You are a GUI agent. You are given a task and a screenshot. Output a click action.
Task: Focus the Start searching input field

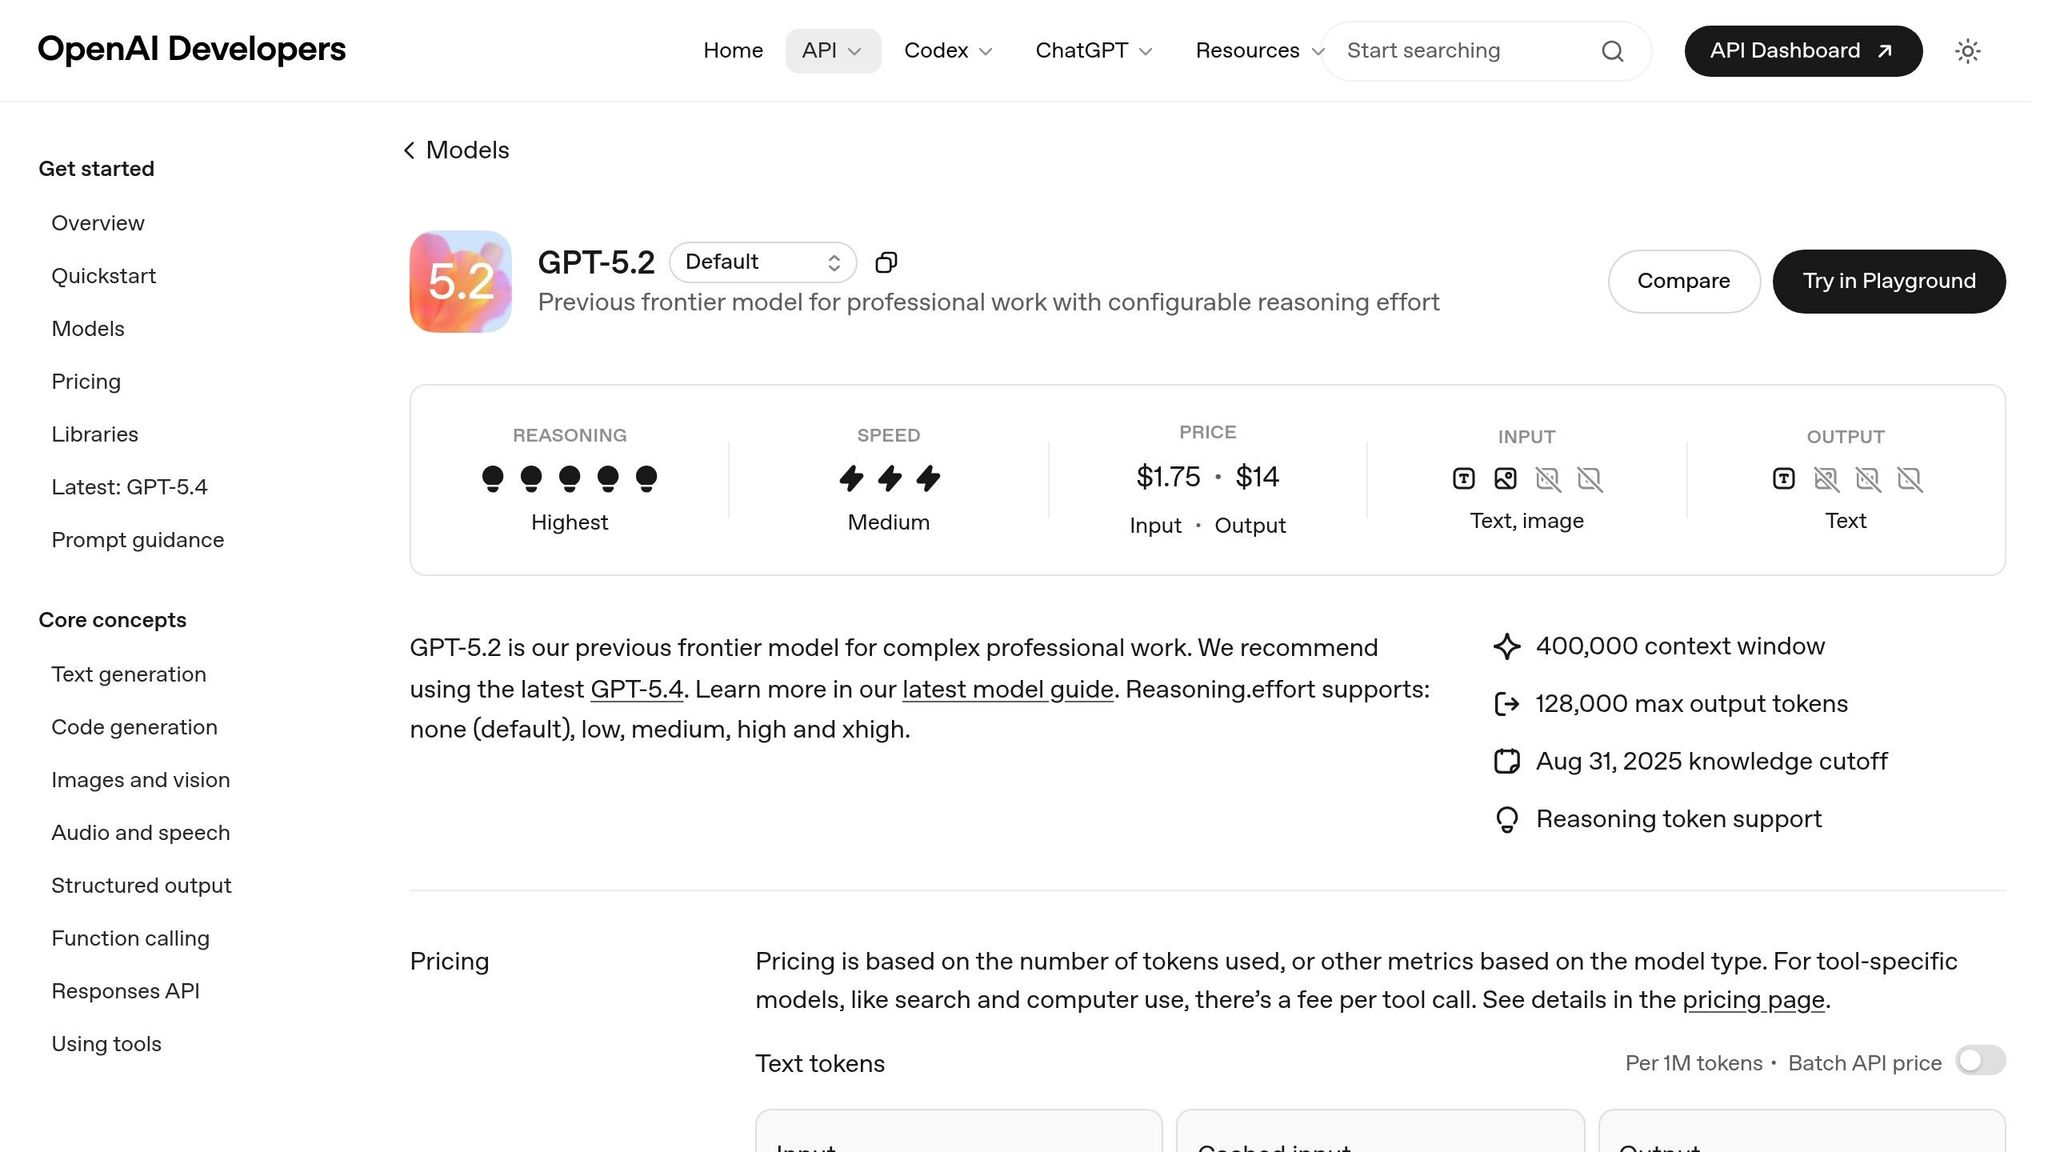1460,51
